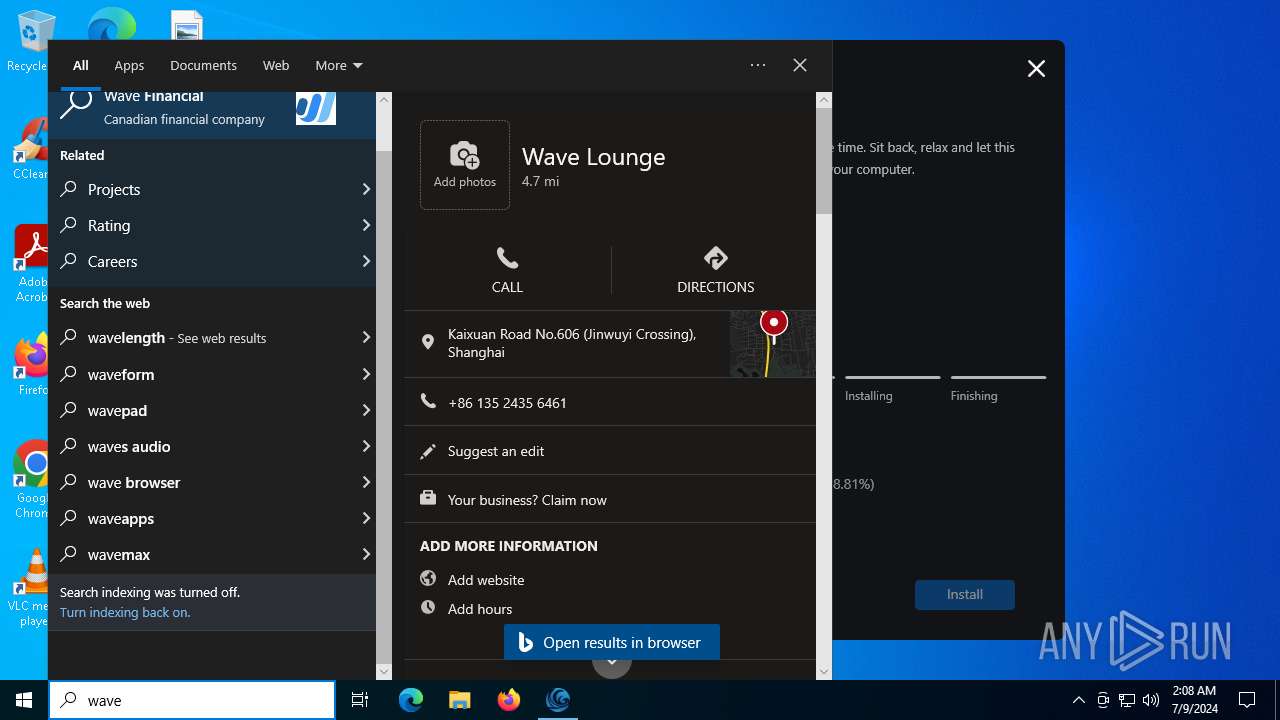
Task: Click the Wave Financial logo thumbnail
Action: click(x=316, y=108)
